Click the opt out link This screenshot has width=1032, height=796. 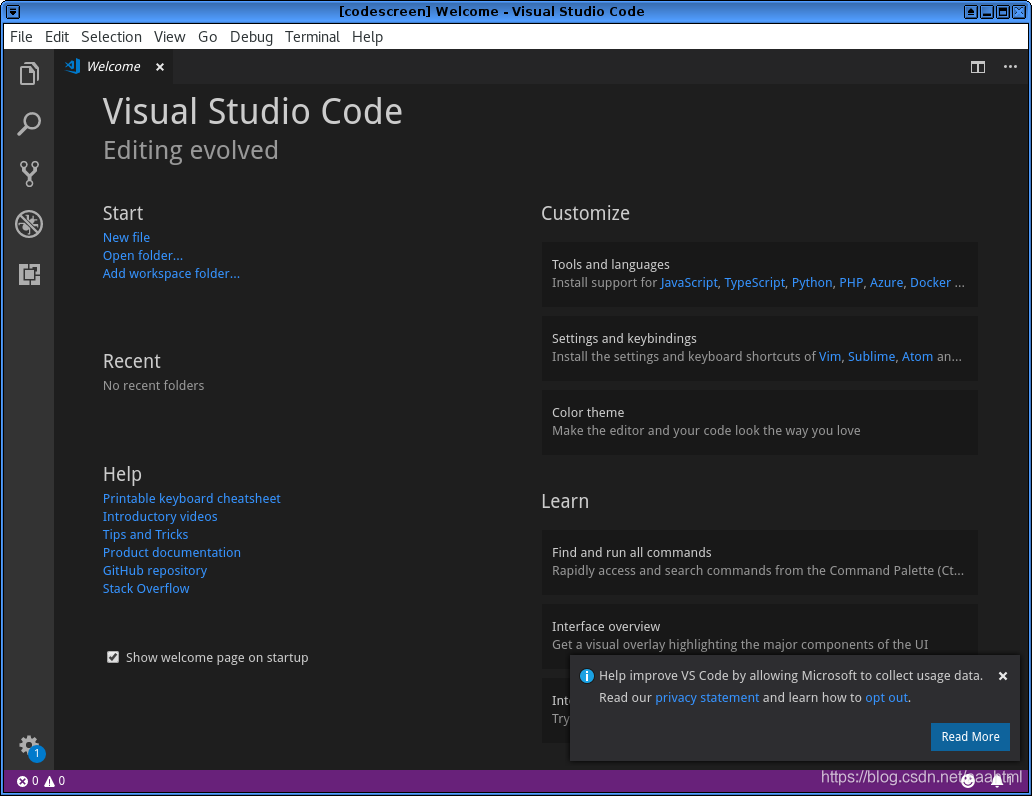886,698
